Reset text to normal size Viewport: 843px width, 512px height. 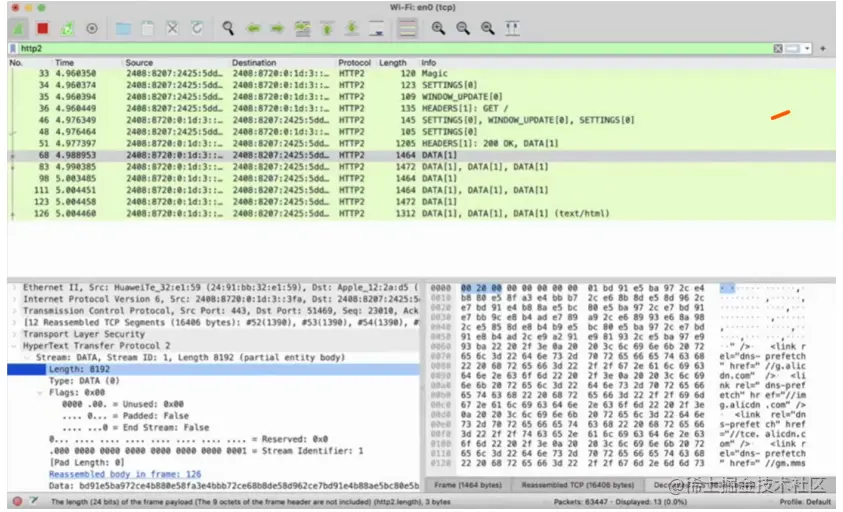pos(488,29)
